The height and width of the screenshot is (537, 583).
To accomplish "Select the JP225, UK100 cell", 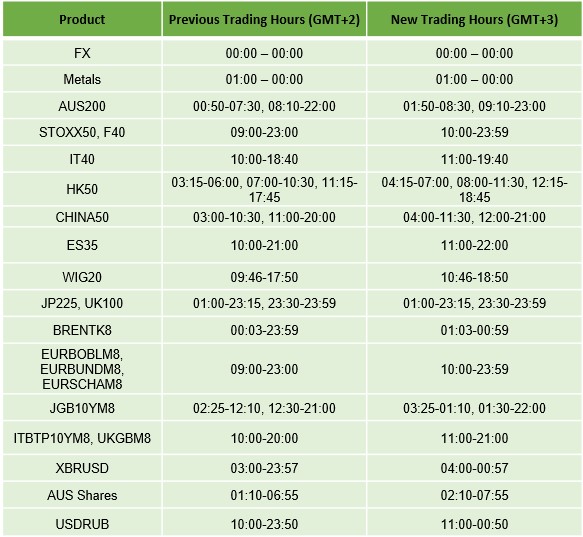I will click(82, 303).
